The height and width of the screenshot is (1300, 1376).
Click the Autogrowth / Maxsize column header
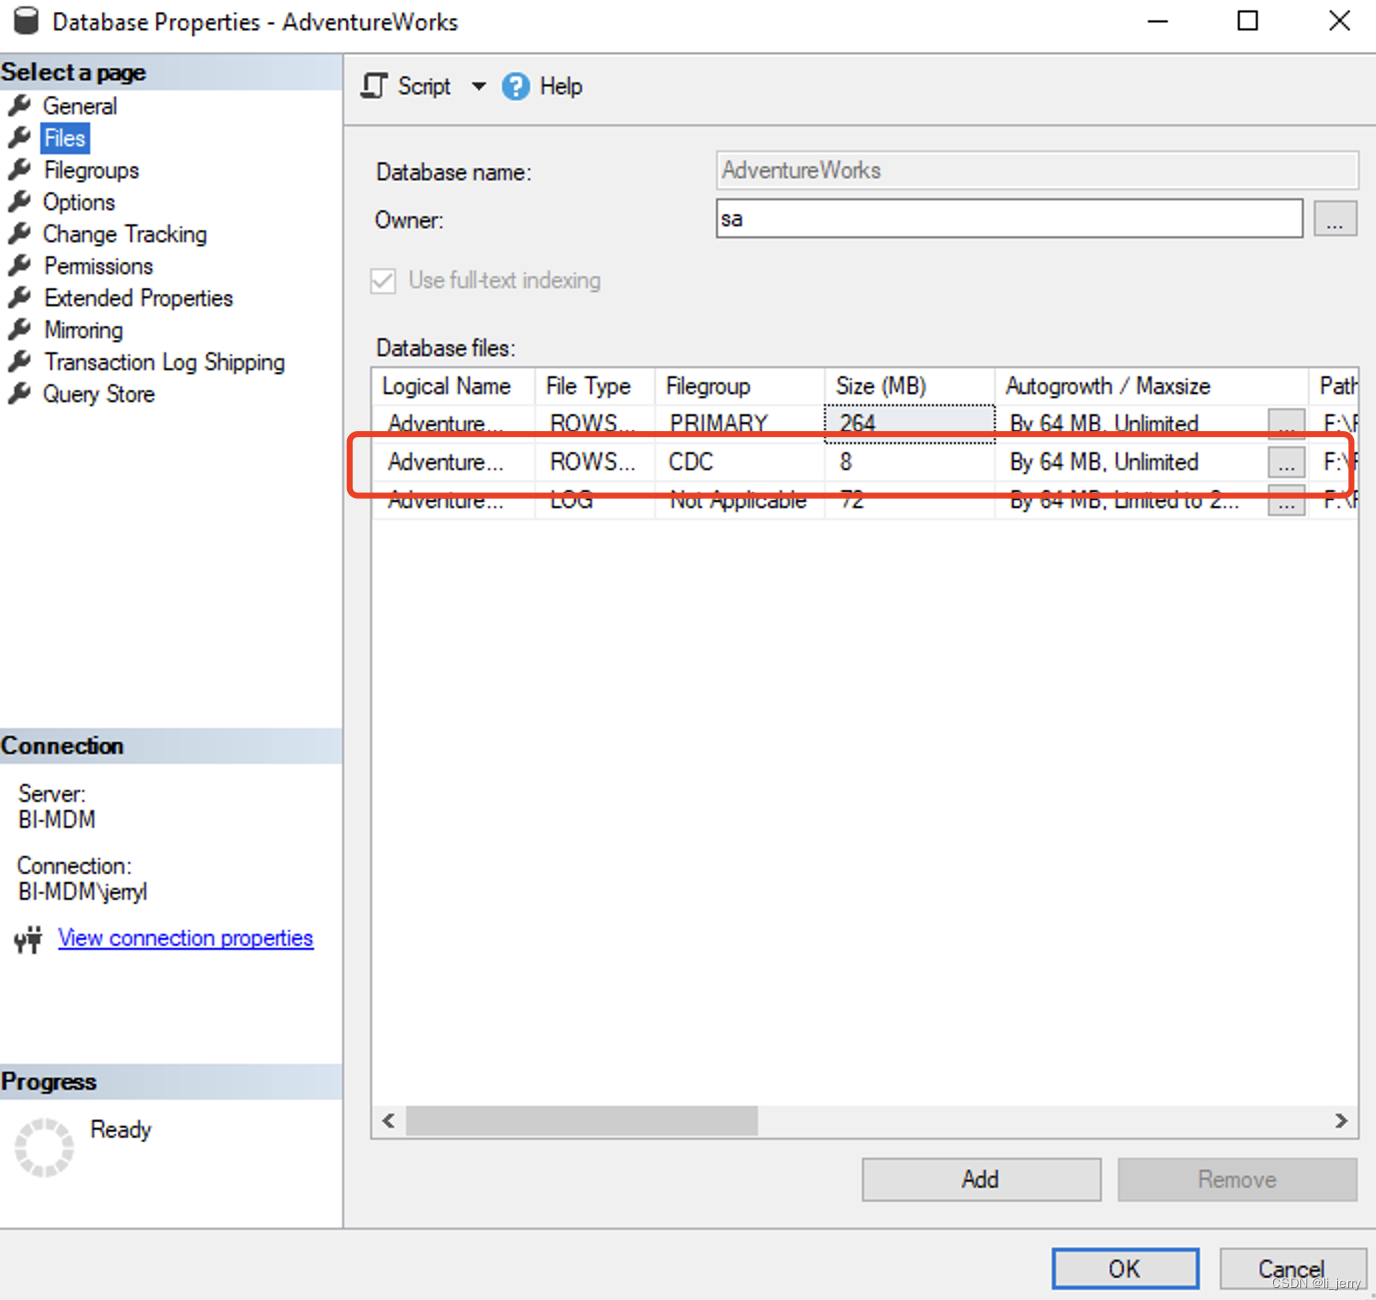pyautogui.click(x=1151, y=386)
